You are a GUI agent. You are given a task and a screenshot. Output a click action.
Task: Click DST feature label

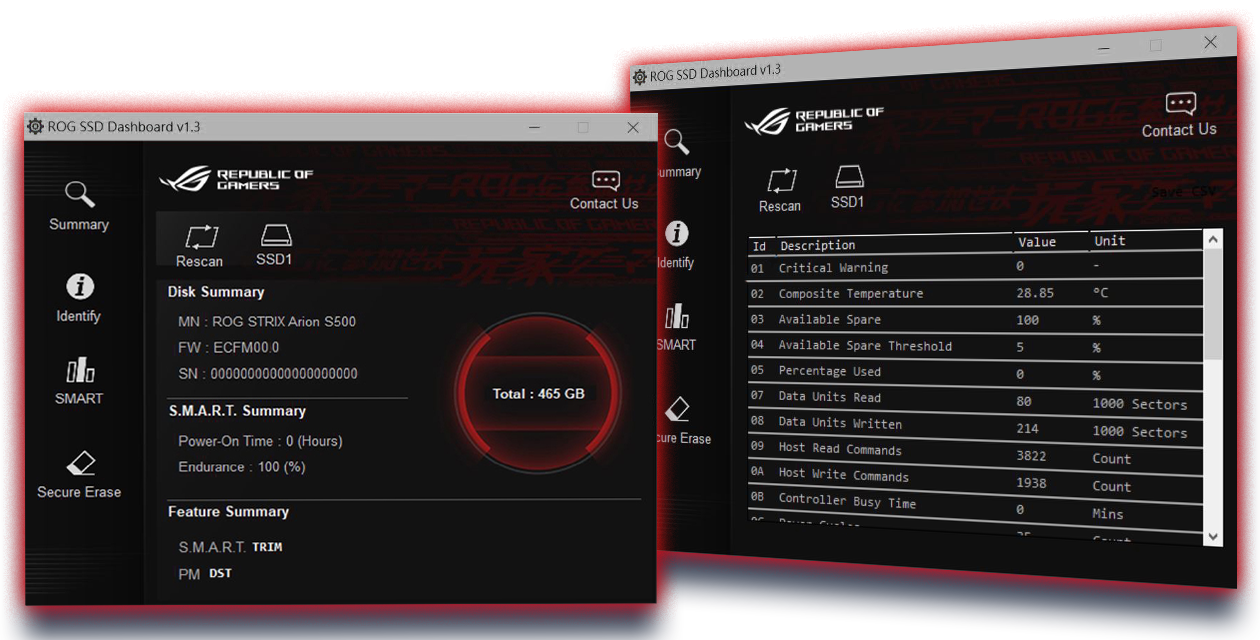coord(221,574)
